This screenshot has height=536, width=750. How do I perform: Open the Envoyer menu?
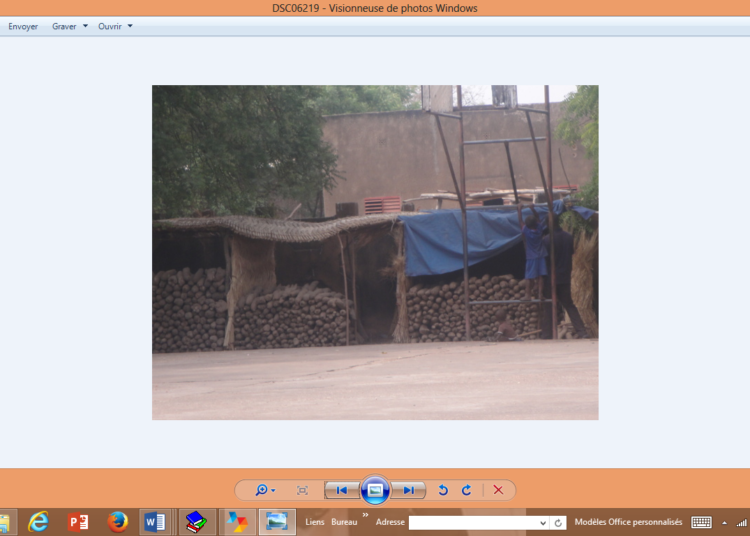[x=23, y=26]
